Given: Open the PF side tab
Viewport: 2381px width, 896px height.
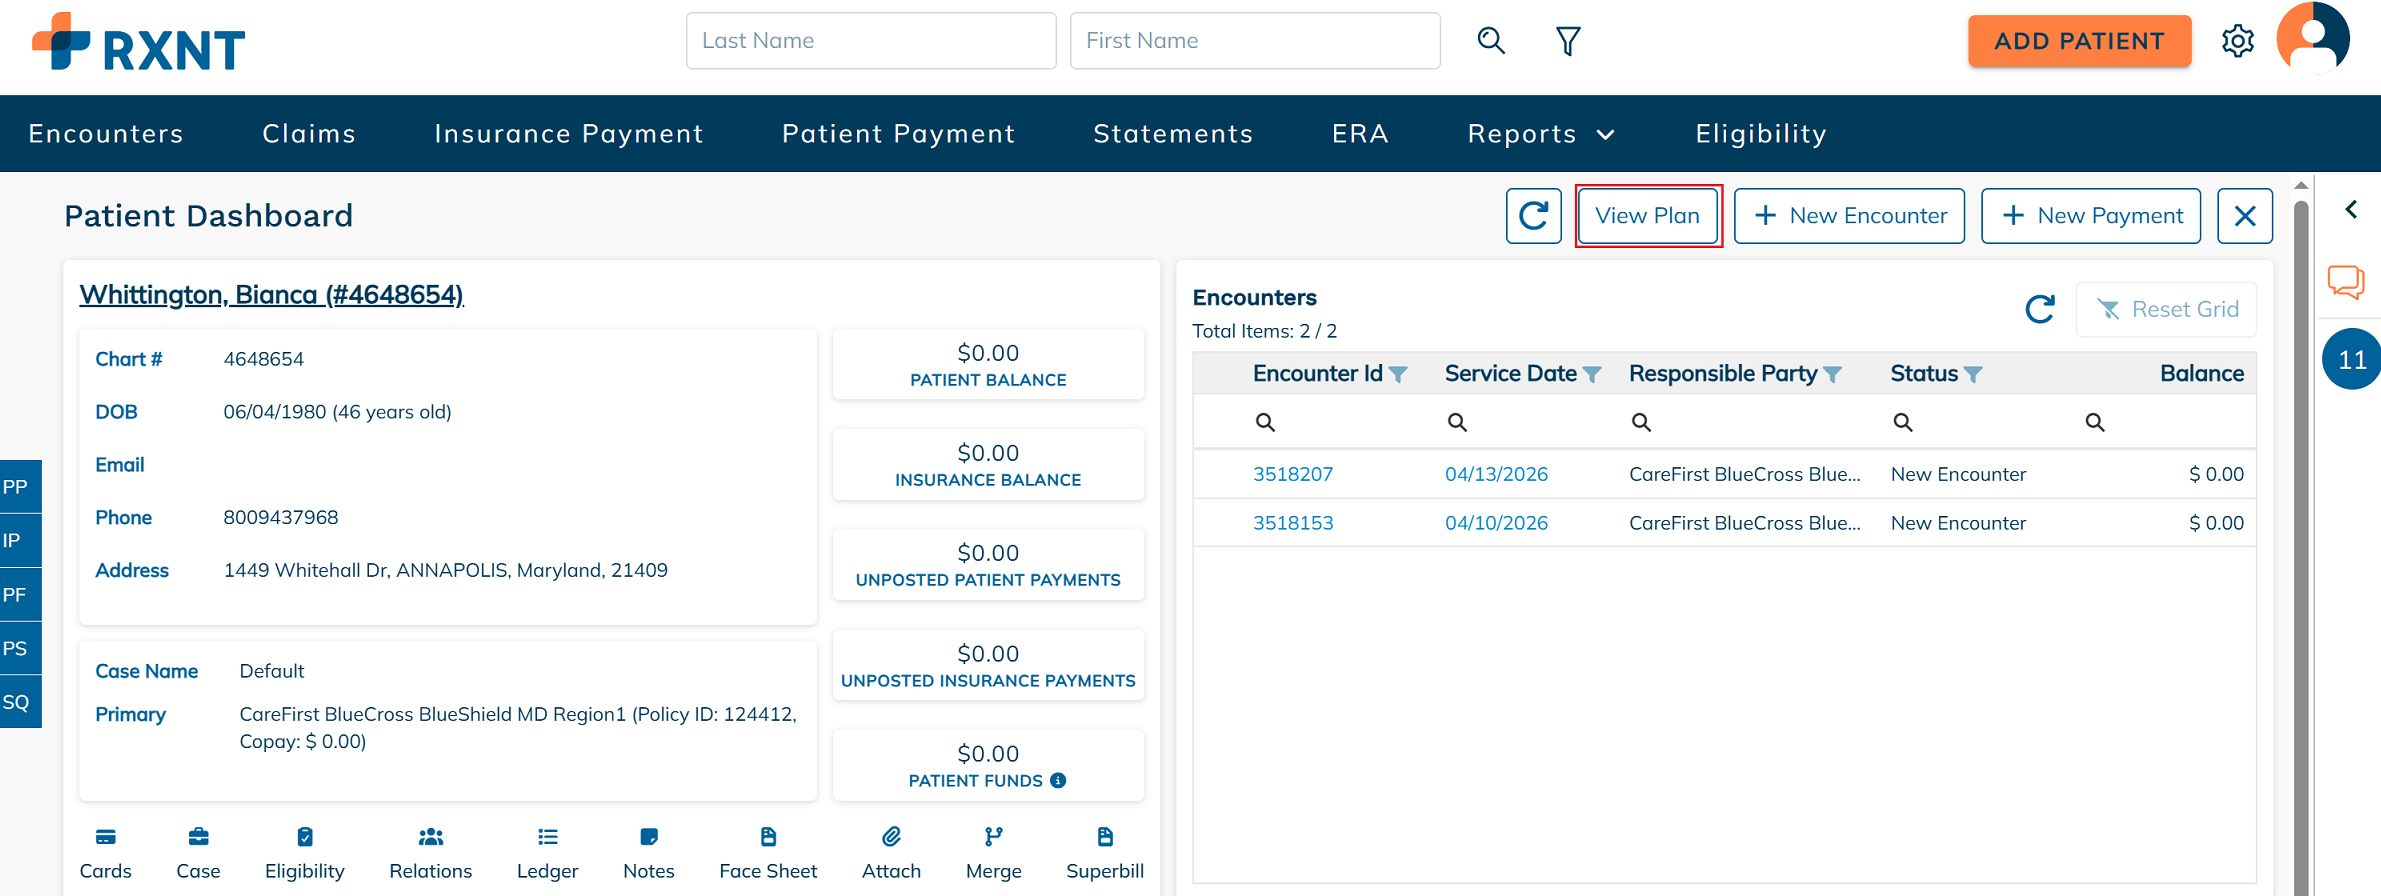Looking at the screenshot, I should click(x=20, y=595).
